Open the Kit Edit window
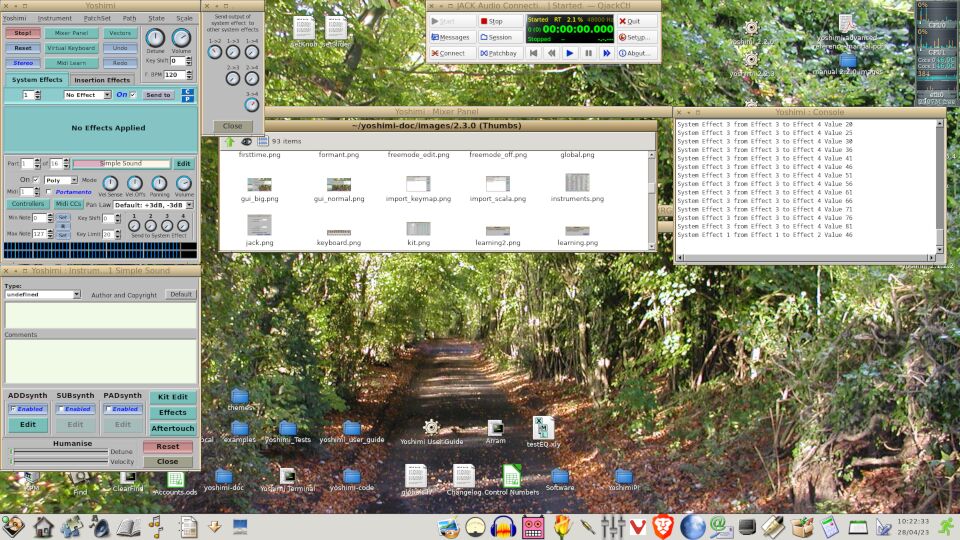 pos(172,397)
